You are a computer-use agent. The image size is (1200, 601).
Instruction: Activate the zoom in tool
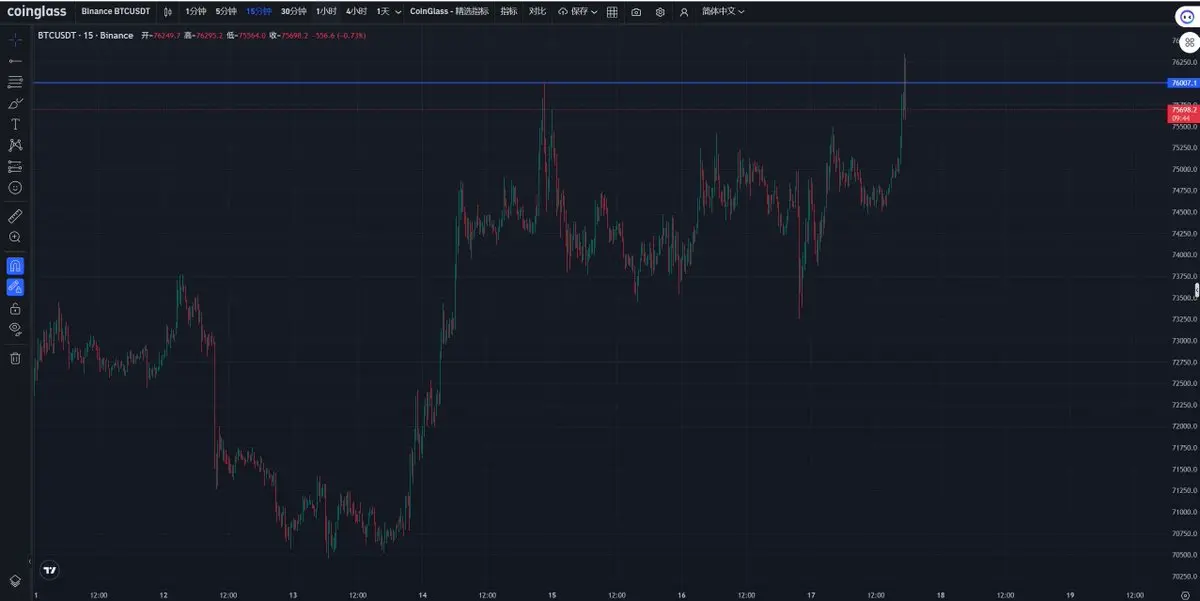[x=15, y=237]
